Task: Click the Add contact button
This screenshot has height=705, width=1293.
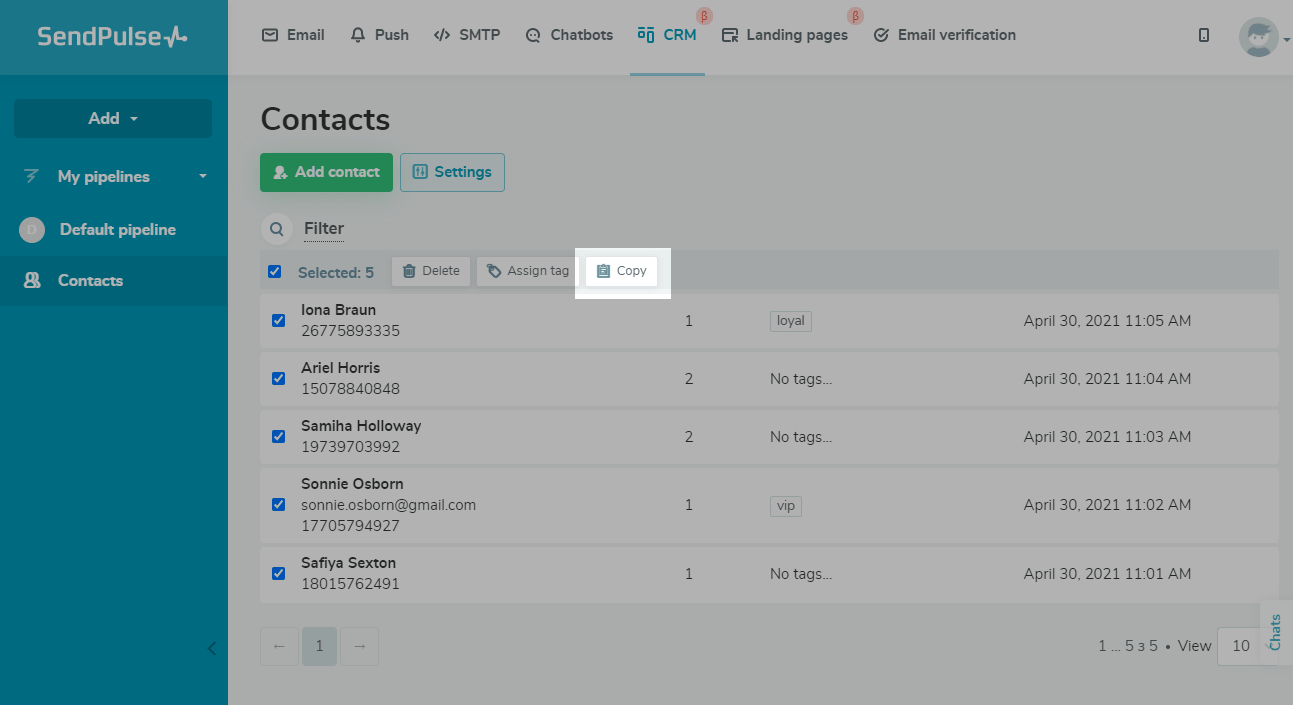Action: point(326,172)
